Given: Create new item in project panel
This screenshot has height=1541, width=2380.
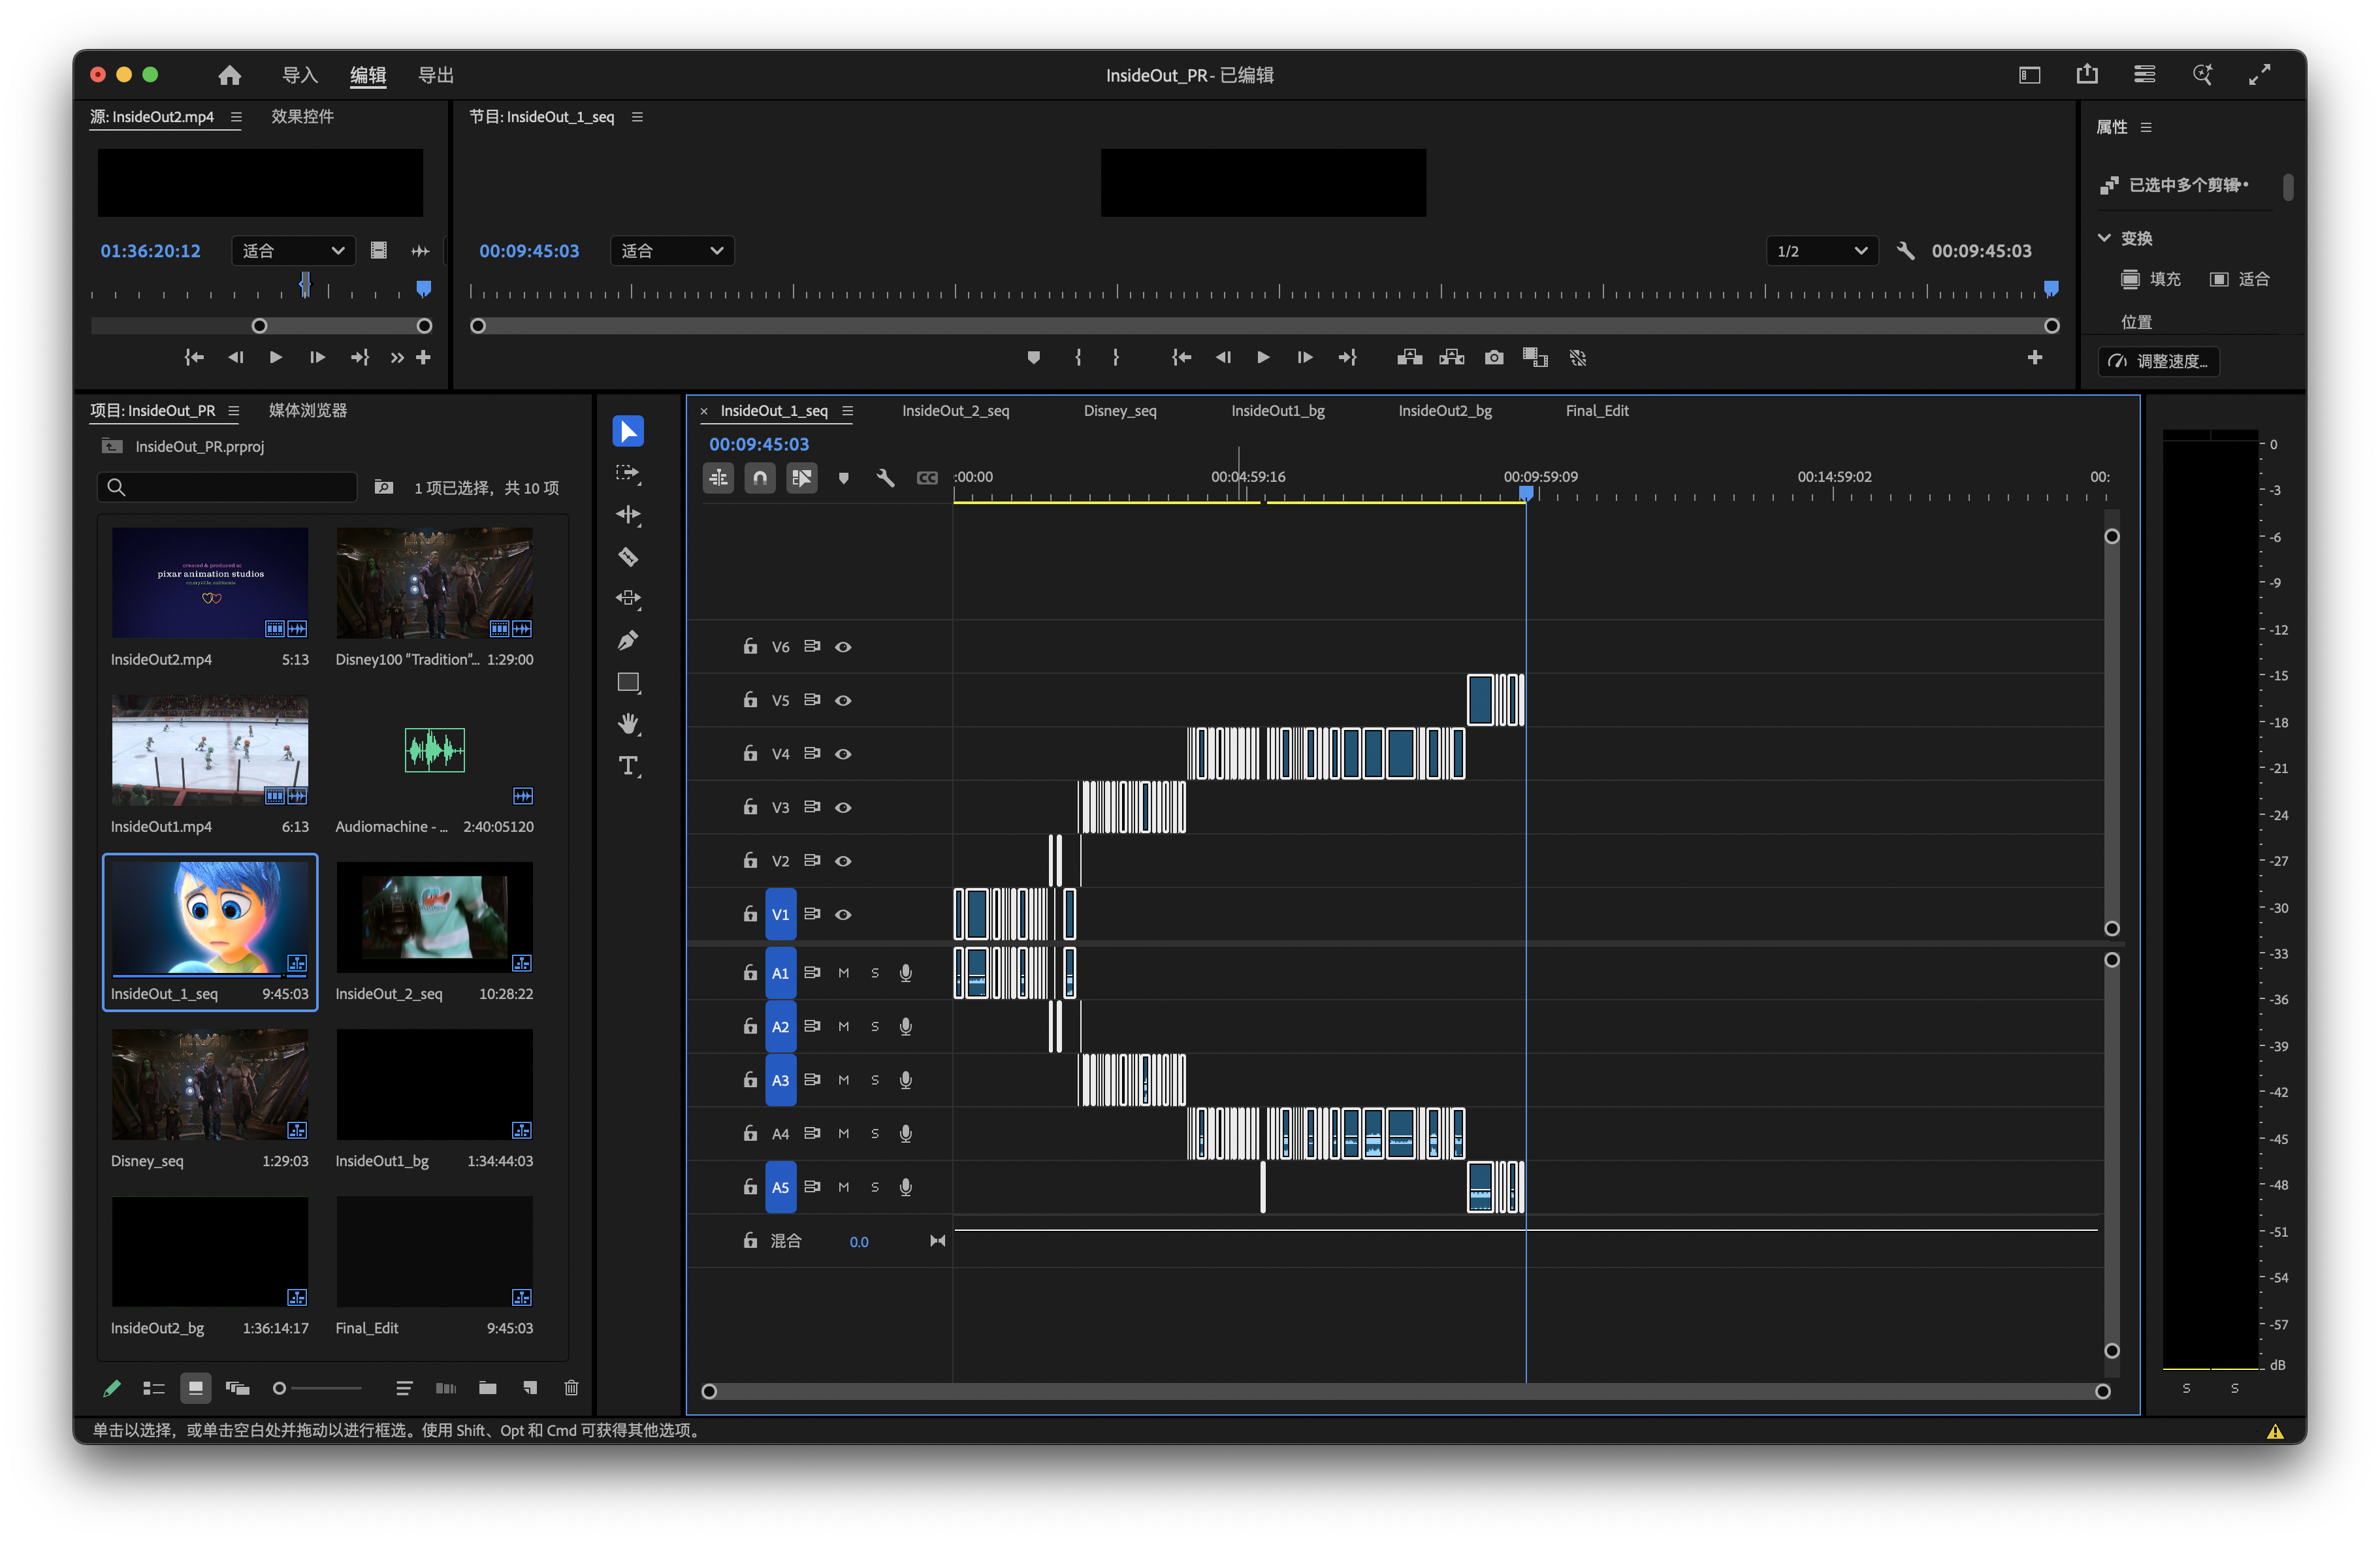Looking at the screenshot, I should [530, 1388].
